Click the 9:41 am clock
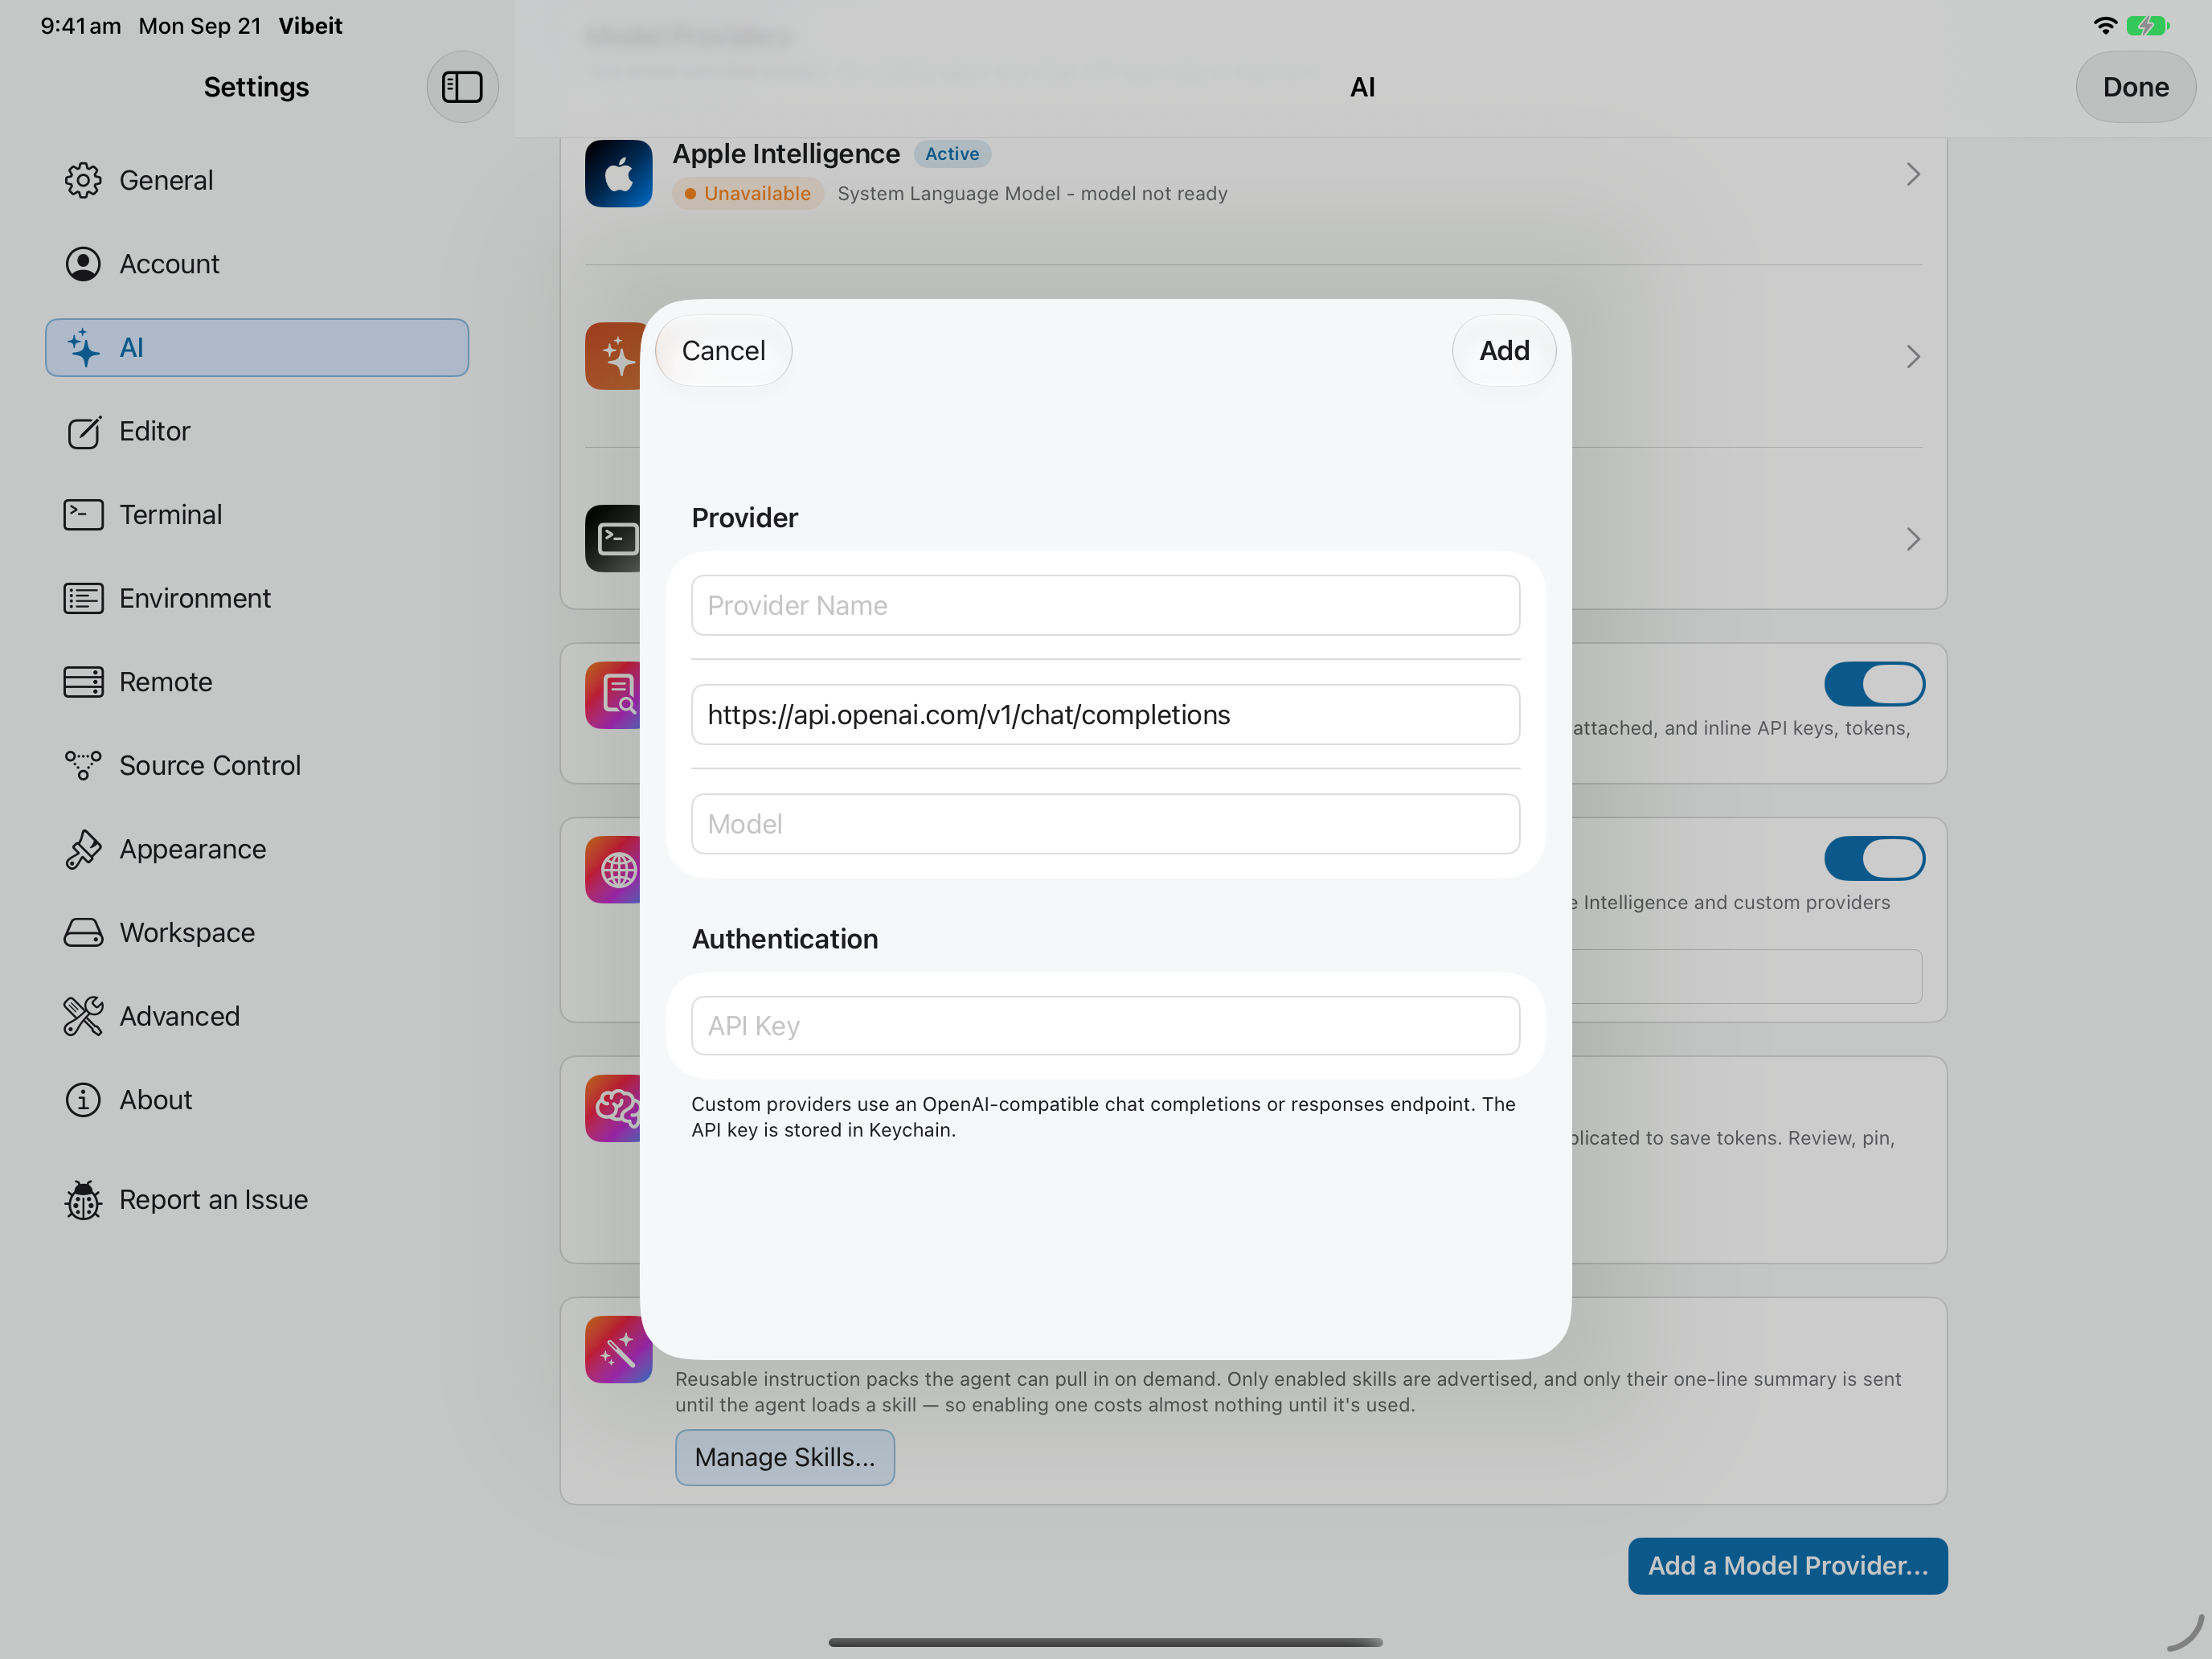 [81, 26]
